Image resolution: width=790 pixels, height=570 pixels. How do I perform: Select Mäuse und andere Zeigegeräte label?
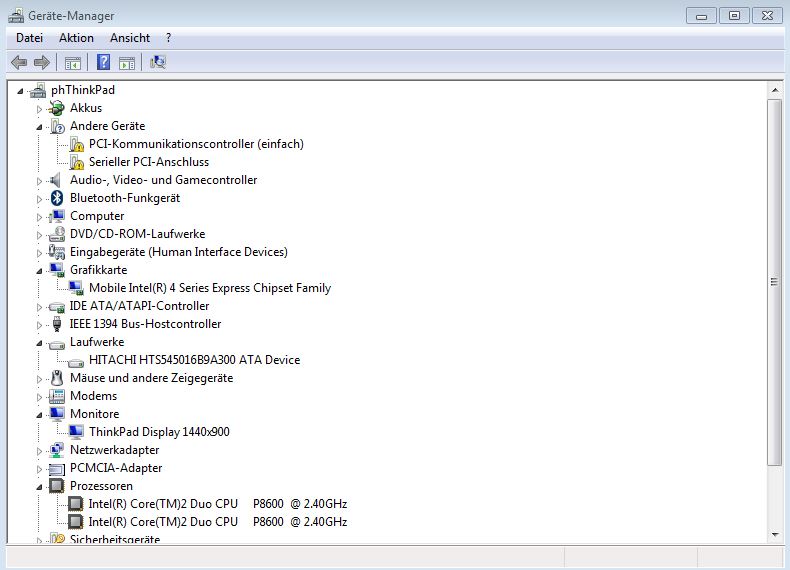151,378
